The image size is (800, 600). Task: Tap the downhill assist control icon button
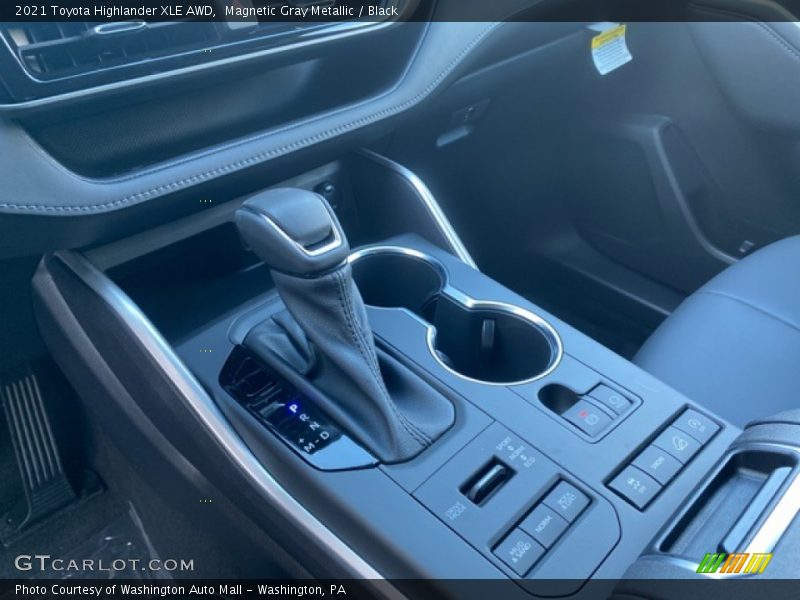[x=681, y=443]
